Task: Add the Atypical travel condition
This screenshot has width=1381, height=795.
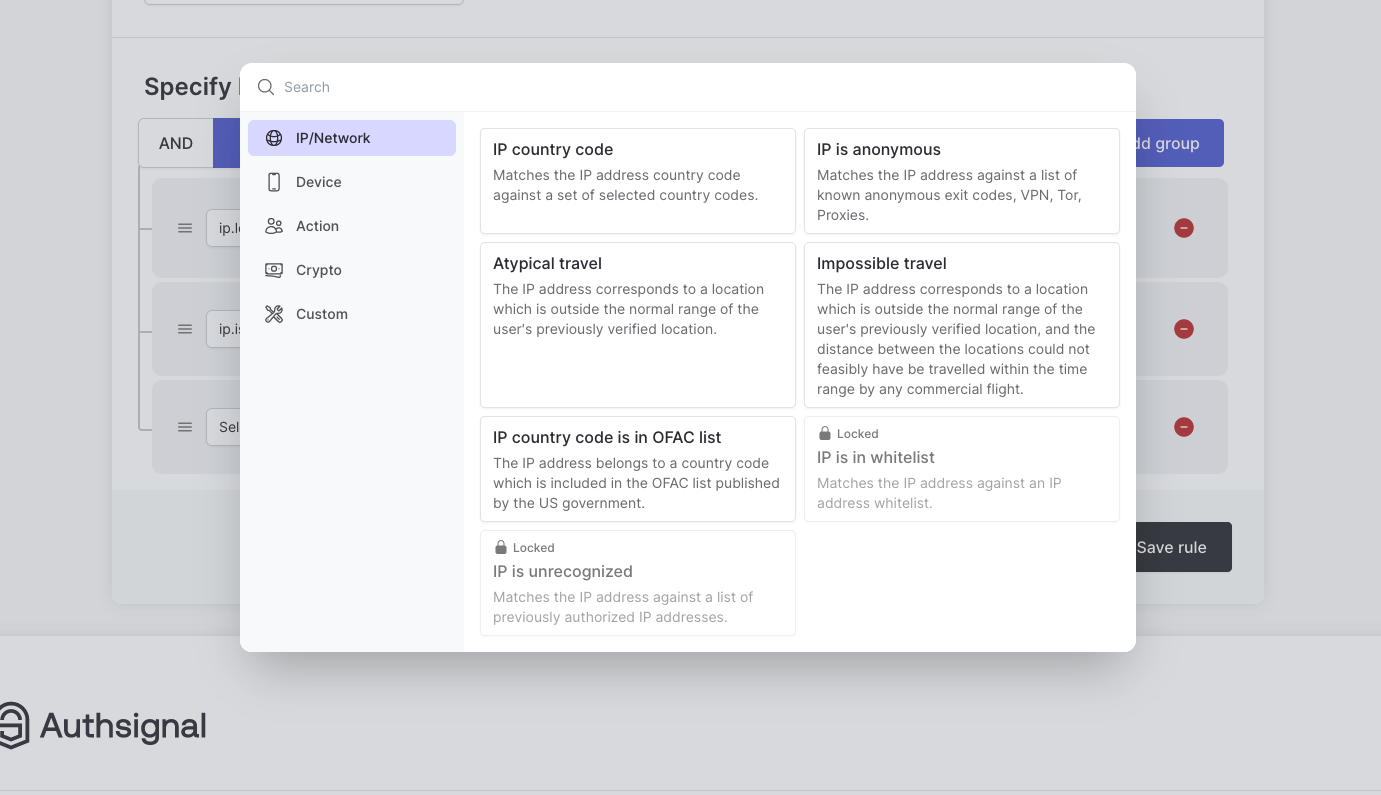Action: pyautogui.click(x=638, y=324)
